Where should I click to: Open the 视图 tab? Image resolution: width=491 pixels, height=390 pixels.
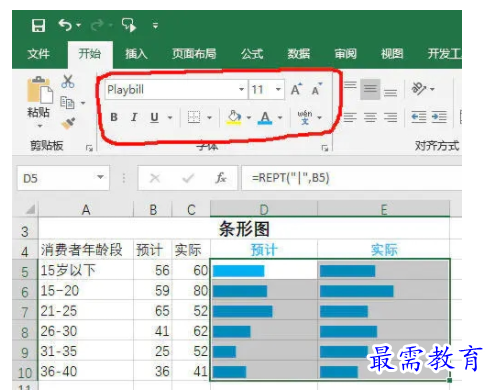pyautogui.click(x=392, y=54)
